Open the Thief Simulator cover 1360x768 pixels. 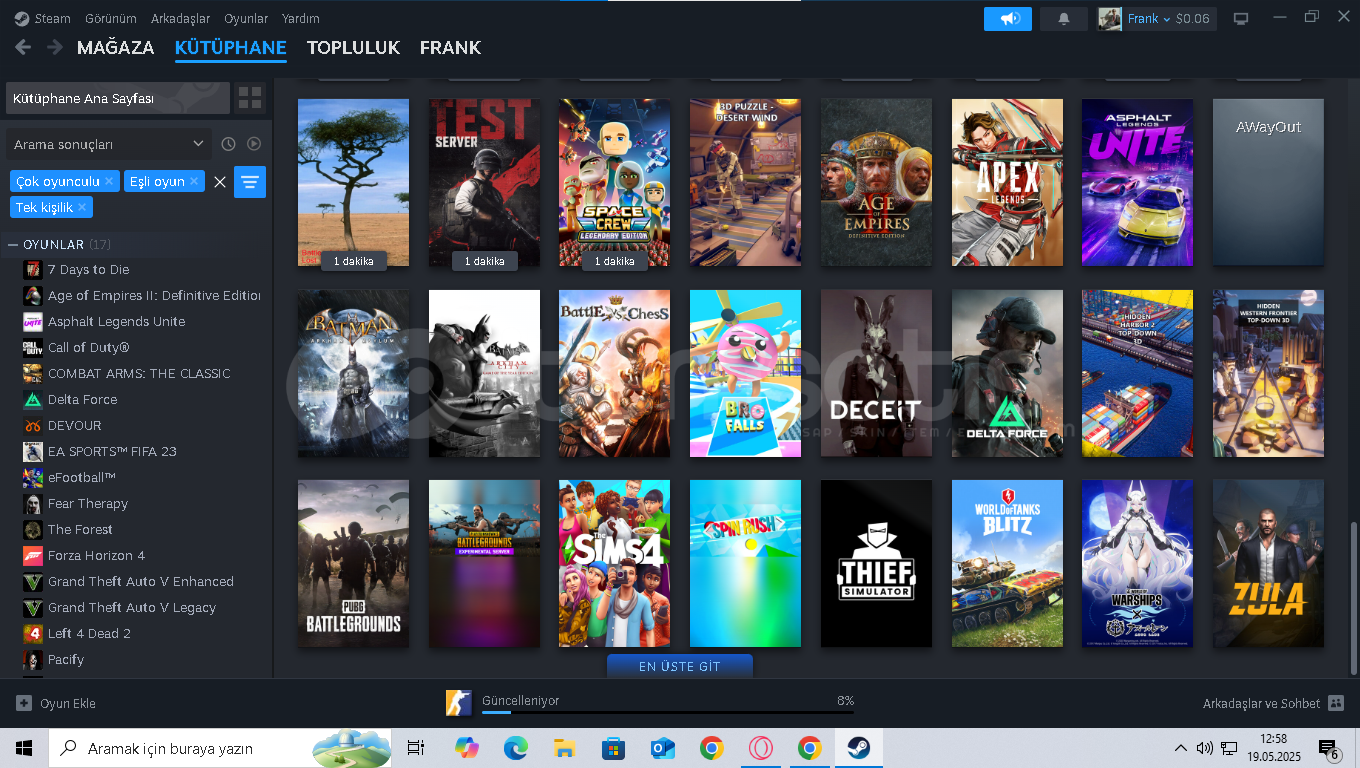(x=876, y=563)
